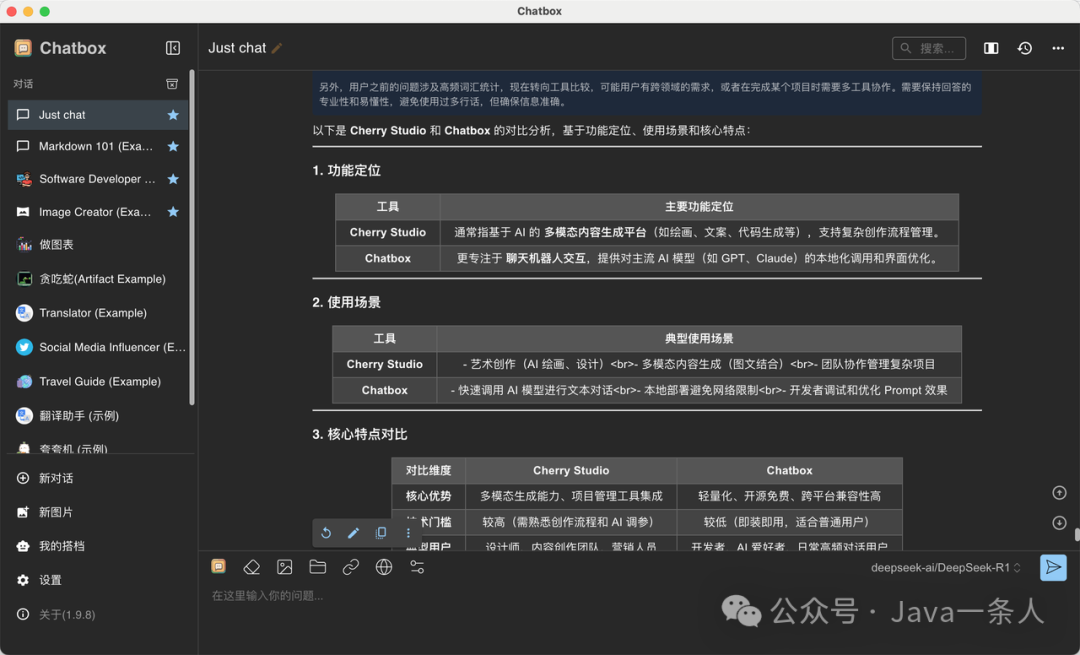The width and height of the screenshot is (1080, 655).
Task: Click Chatbox logo icon in input toolbar
Action: [218, 566]
